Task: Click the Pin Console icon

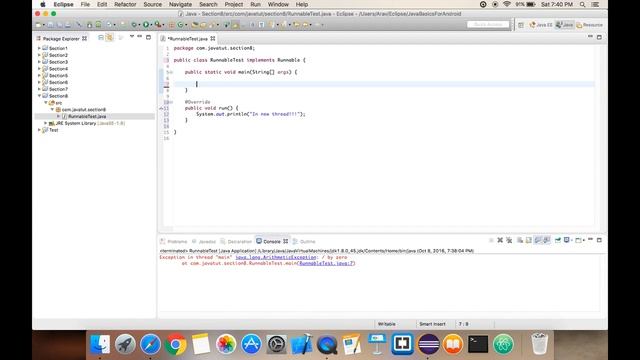Action: [558, 240]
